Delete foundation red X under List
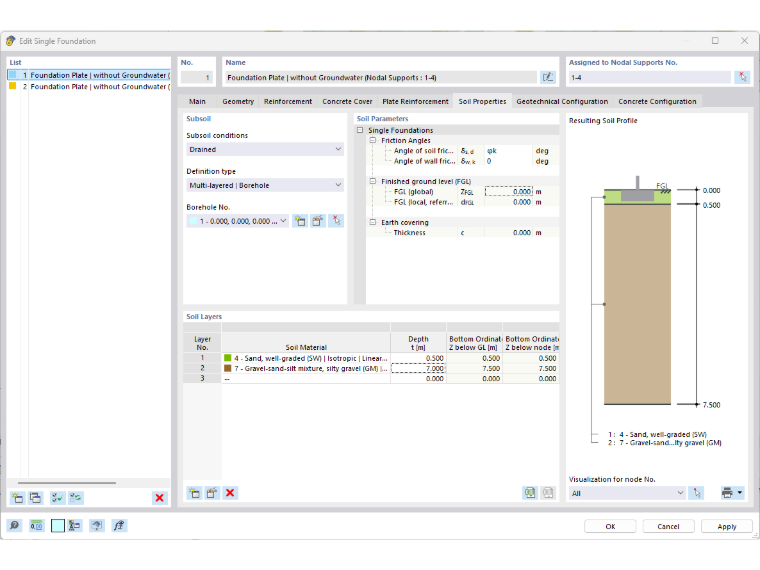Viewport: 760px width, 570px height. tap(159, 498)
